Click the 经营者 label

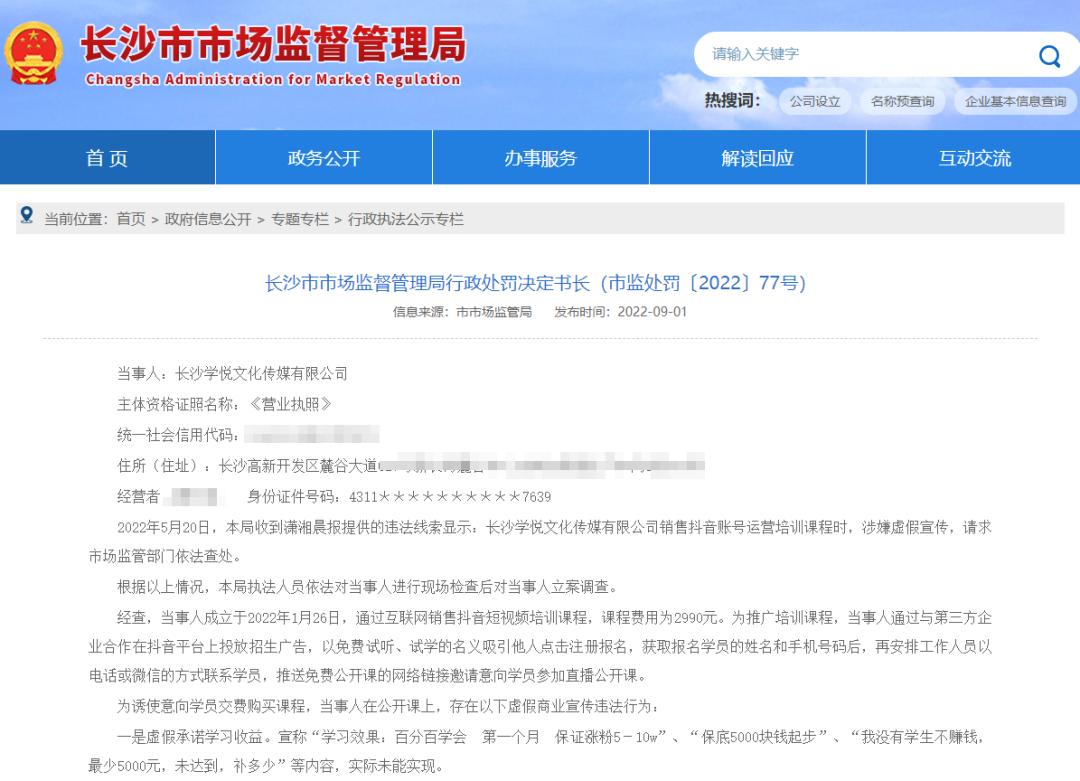[138, 497]
